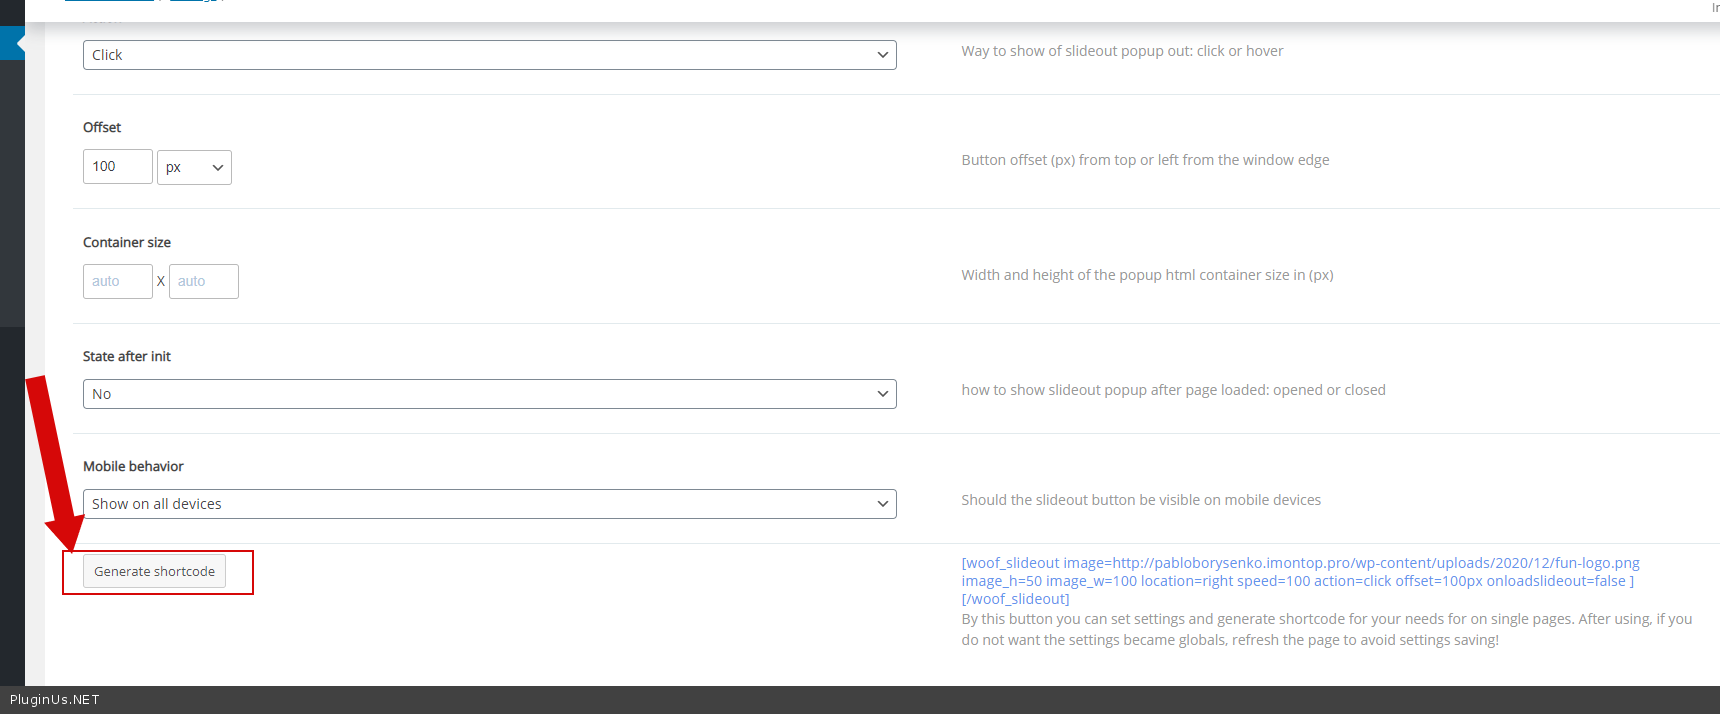Image resolution: width=1720 pixels, height=714 pixels.
Task: Click the mobile devices visibility description
Action: click(x=1141, y=500)
